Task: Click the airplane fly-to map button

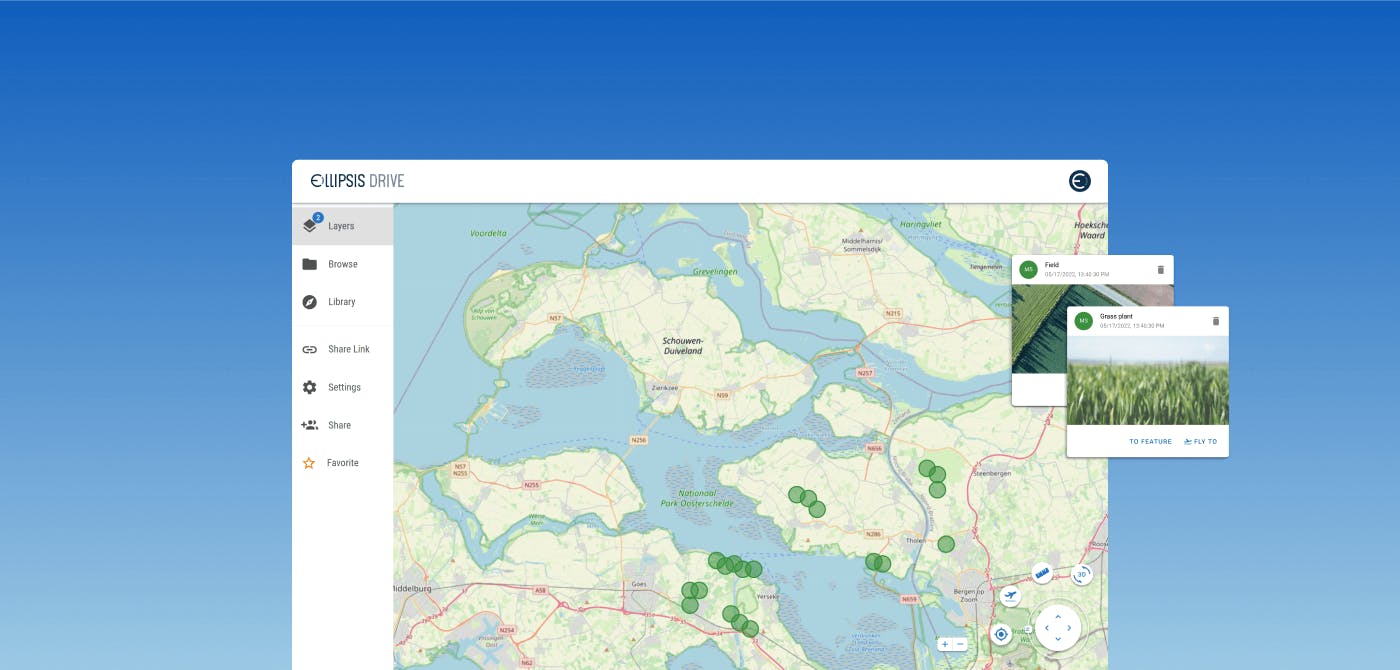Action: 1010,596
